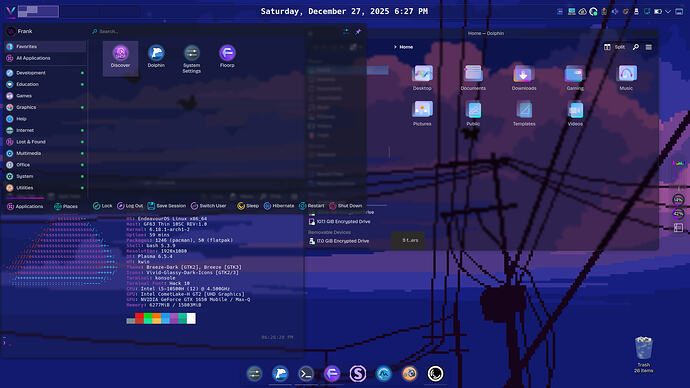Click the Sleep button
Image resolution: width=690 pixels, height=388 pixels.
tap(248, 206)
